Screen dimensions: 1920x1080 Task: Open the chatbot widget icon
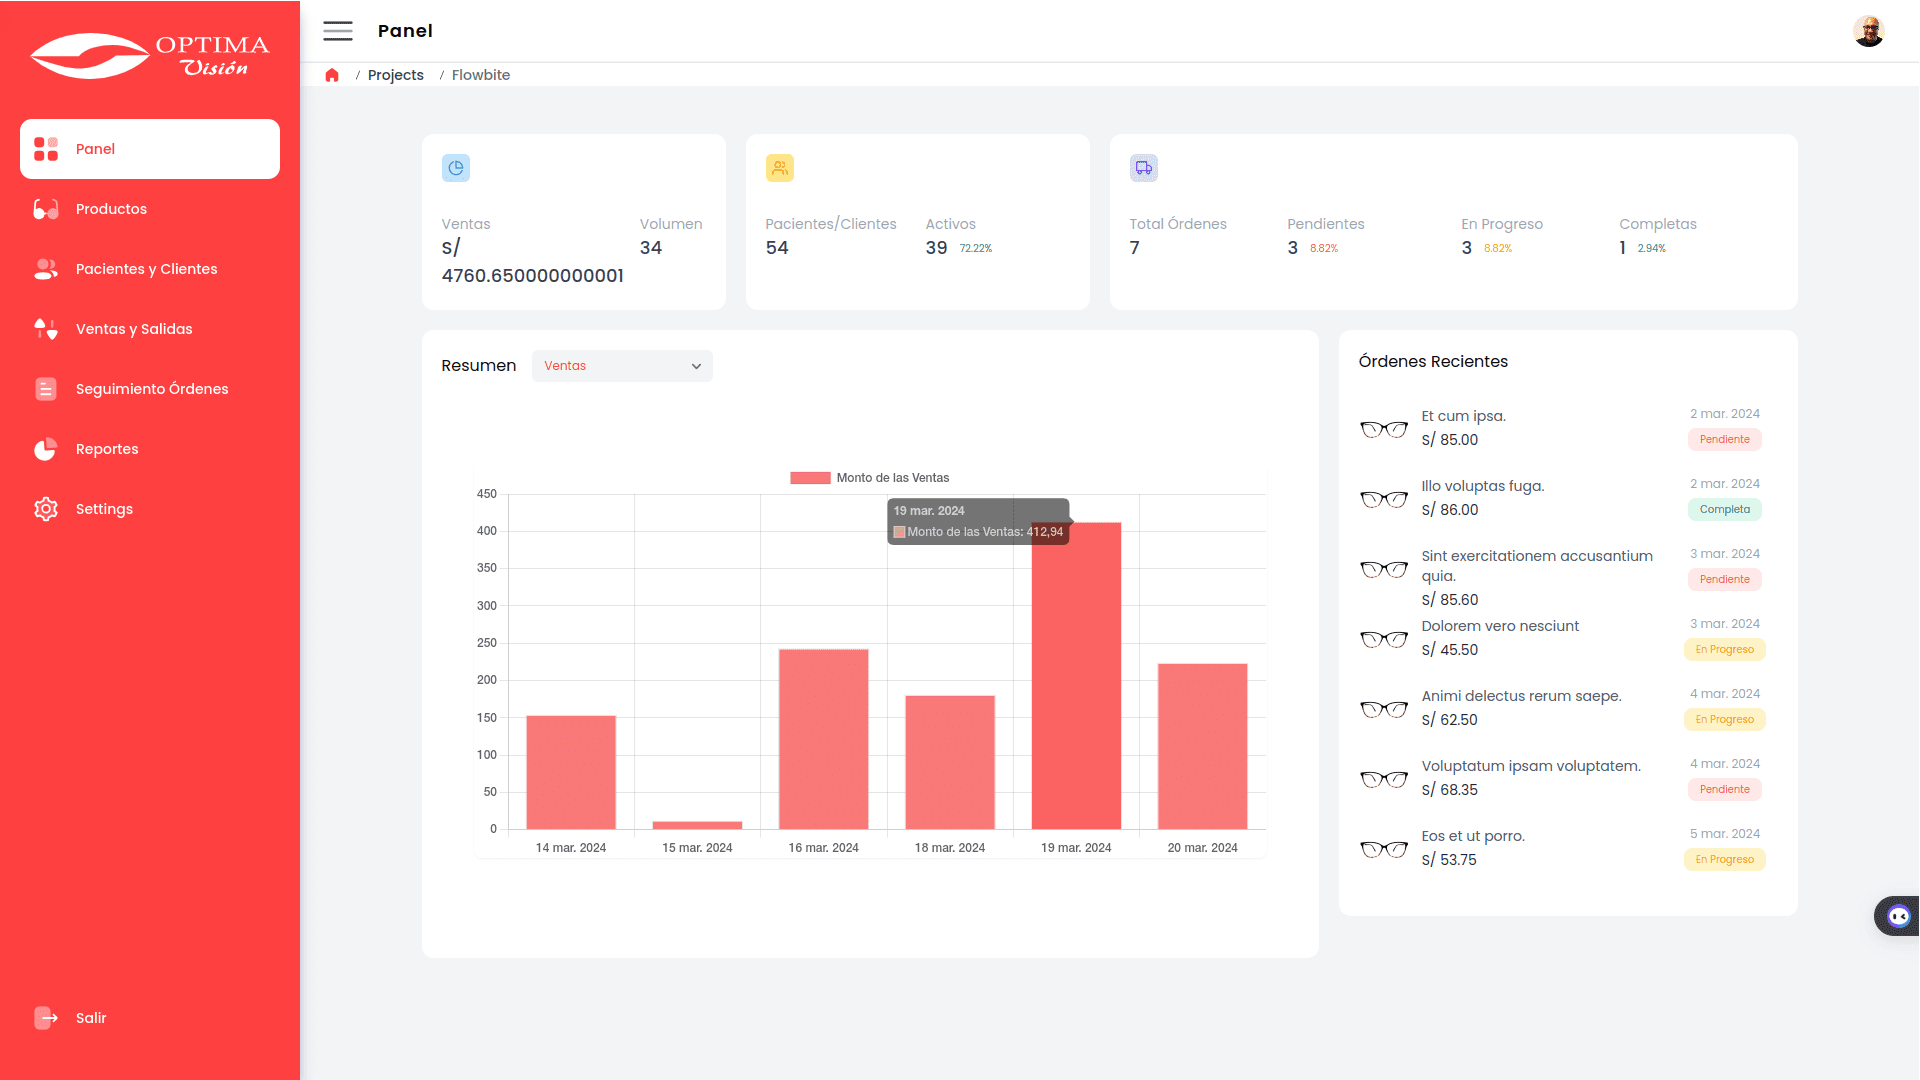(1898, 916)
